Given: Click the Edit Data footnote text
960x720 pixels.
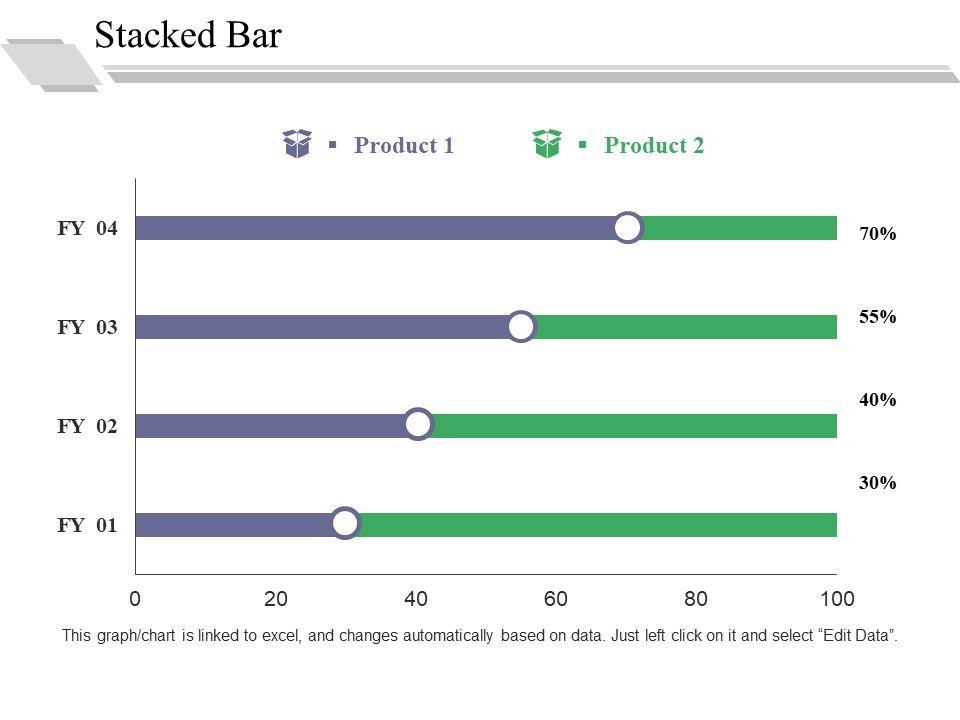Looking at the screenshot, I should click(x=480, y=635).
